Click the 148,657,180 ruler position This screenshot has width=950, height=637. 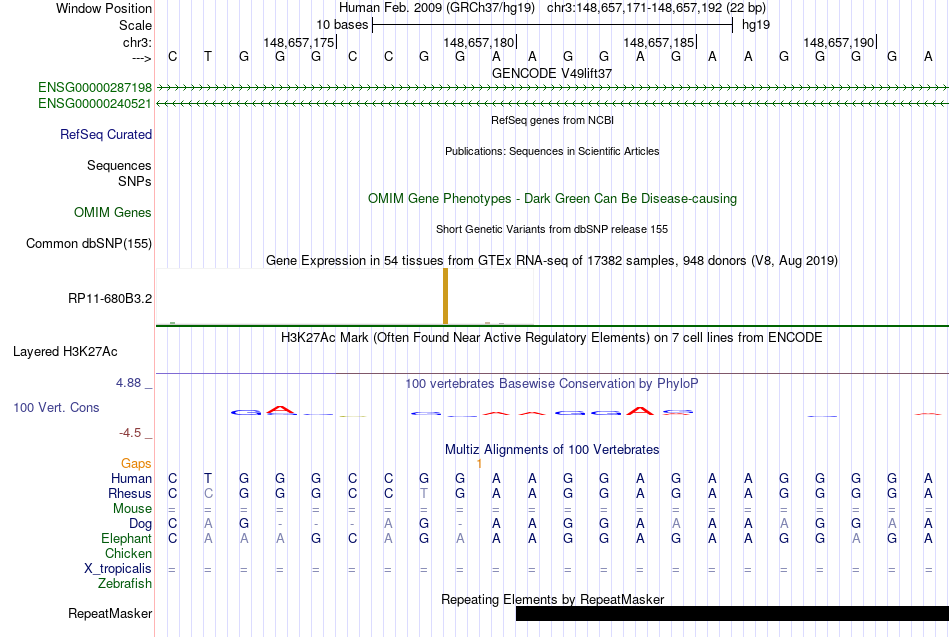[x=479, y=43]
